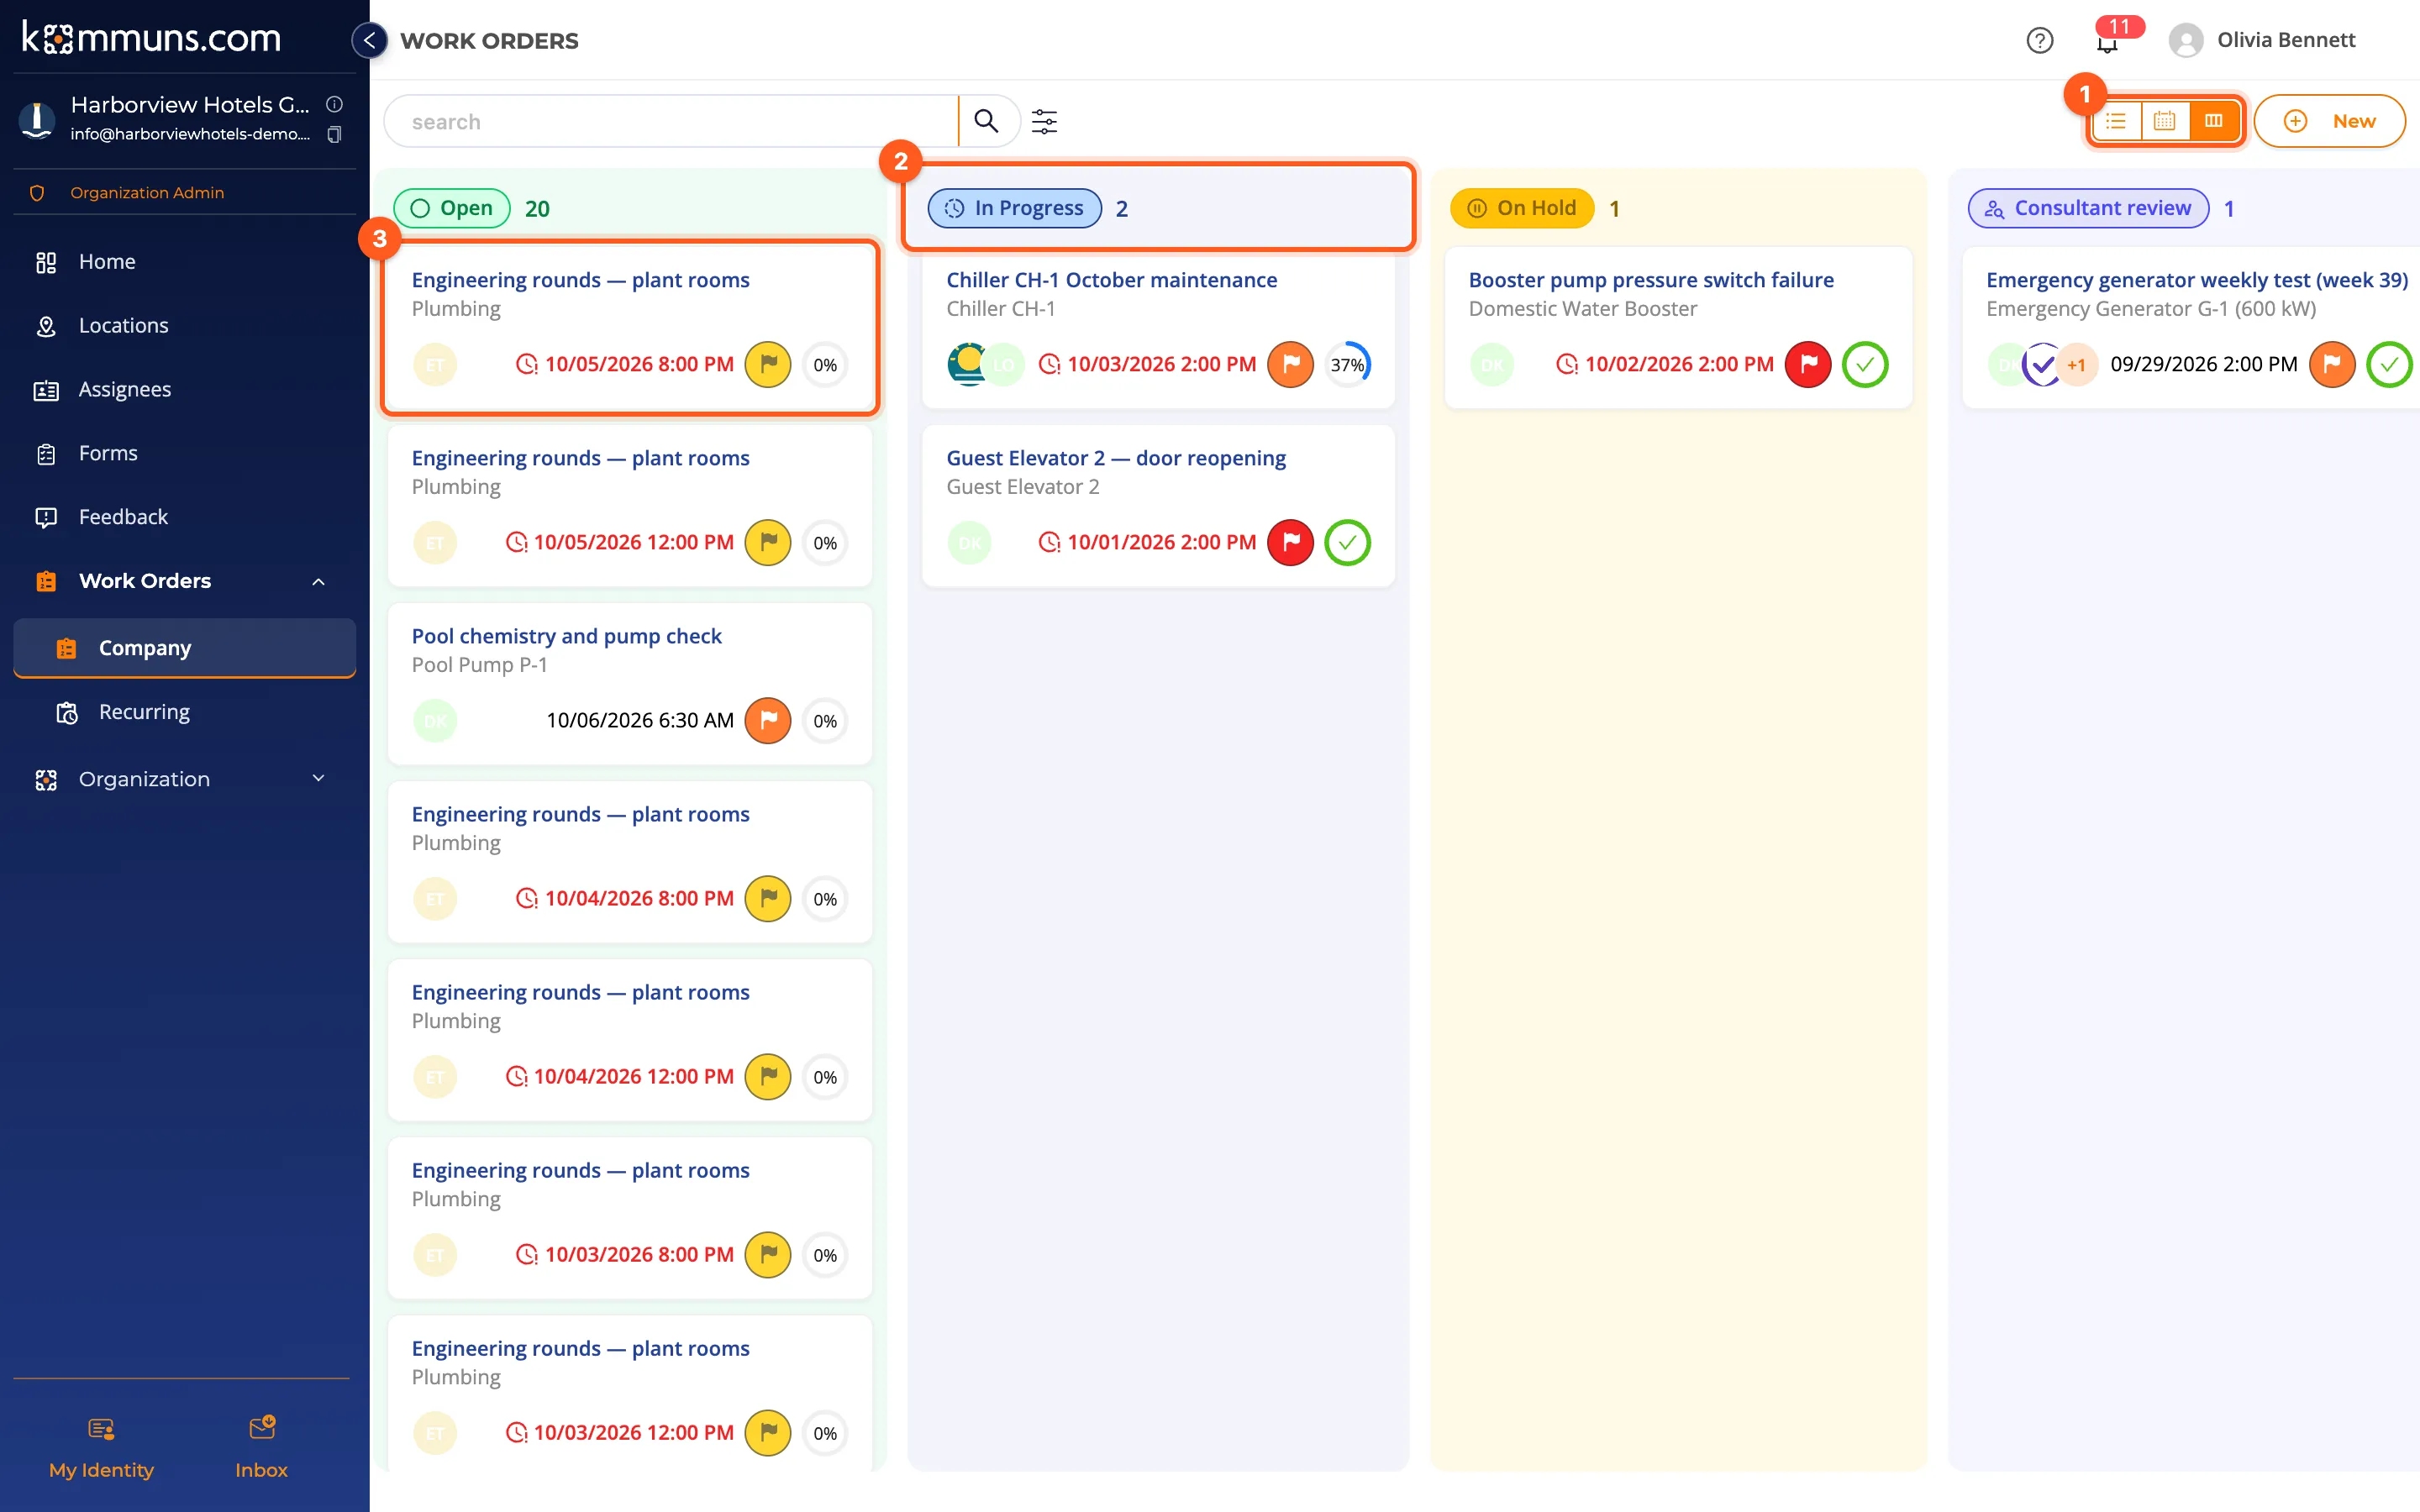
Task: Click 0% progress circle on Pool chemistry card
Action: (x=825, y=720)
